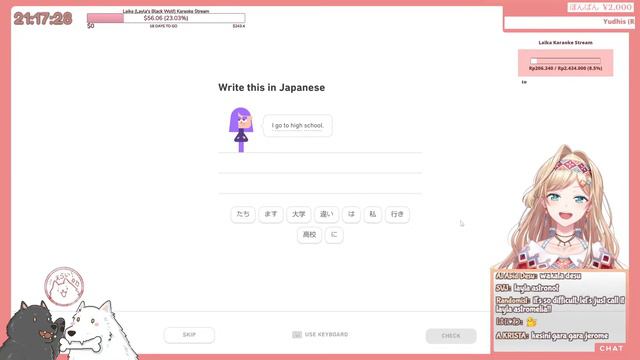Pick the 違い word tile

click(326, 214)
